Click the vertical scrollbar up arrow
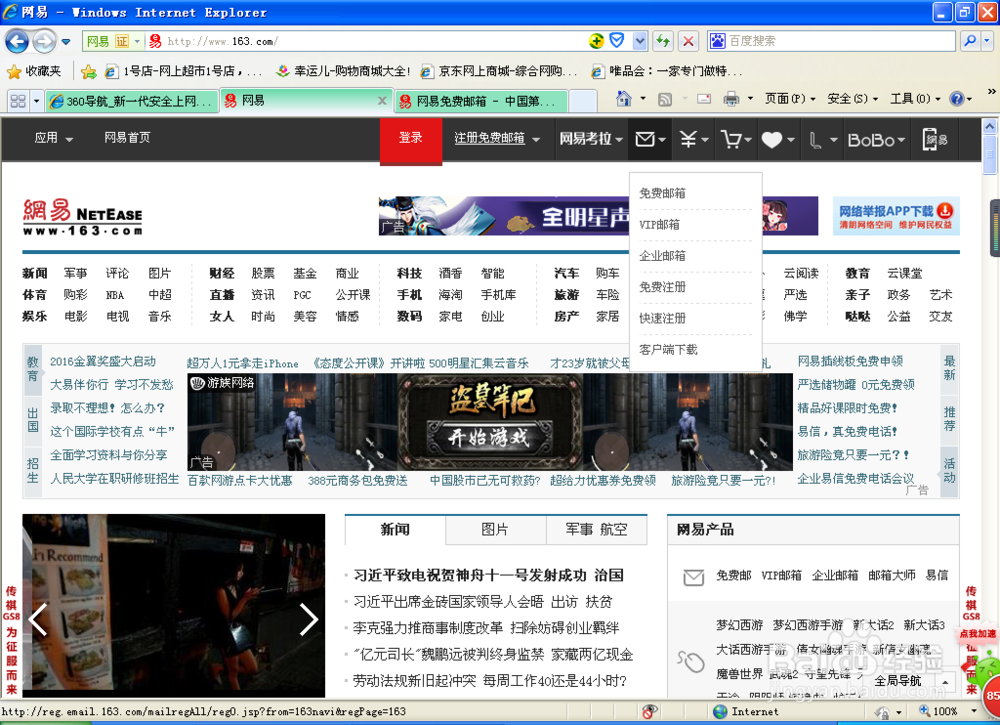The height and width of the screenshot is (725, 1000). coord(989,126)
